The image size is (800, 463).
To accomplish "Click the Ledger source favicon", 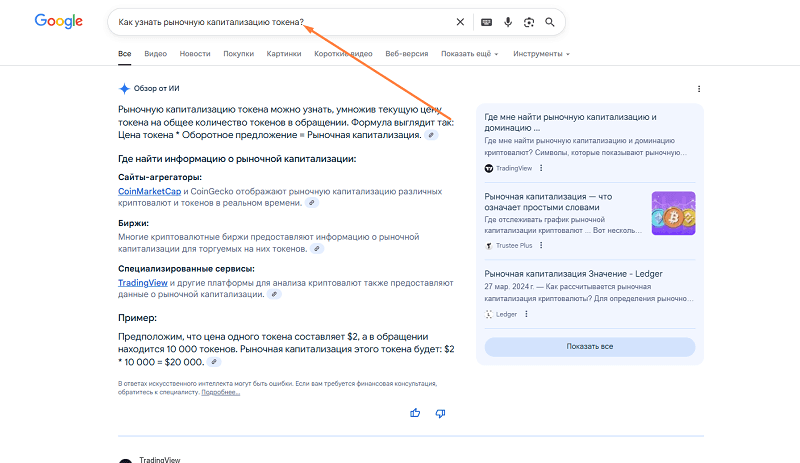I will point(489,314).
